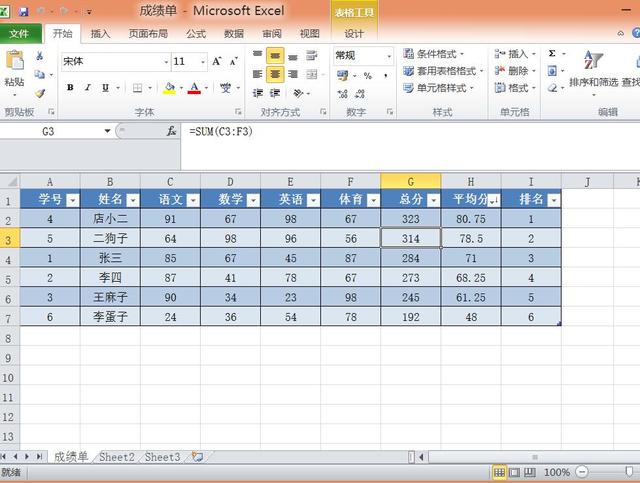Apply Underline formatting
This screenshot has height=483, width=640.
(x=104, y=88)
